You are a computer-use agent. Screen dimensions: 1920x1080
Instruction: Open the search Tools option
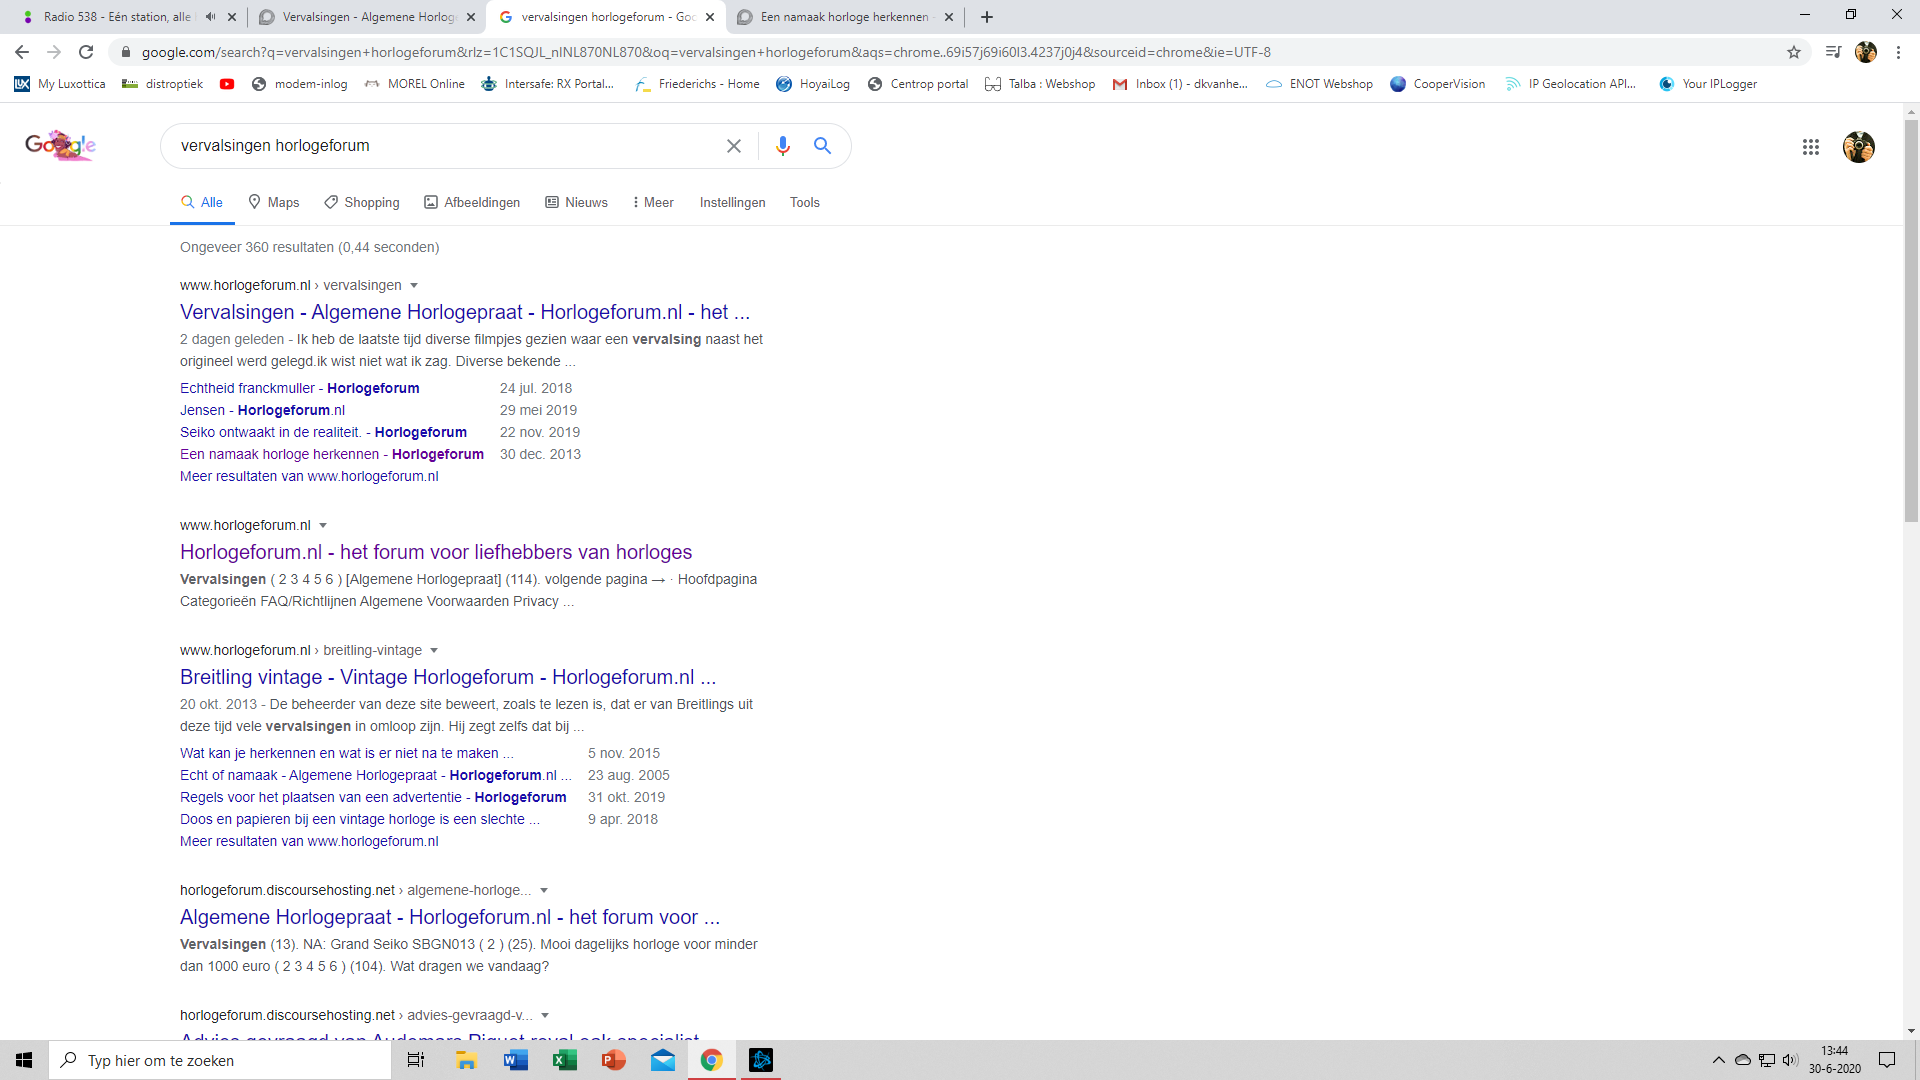(x=805, y=202)
